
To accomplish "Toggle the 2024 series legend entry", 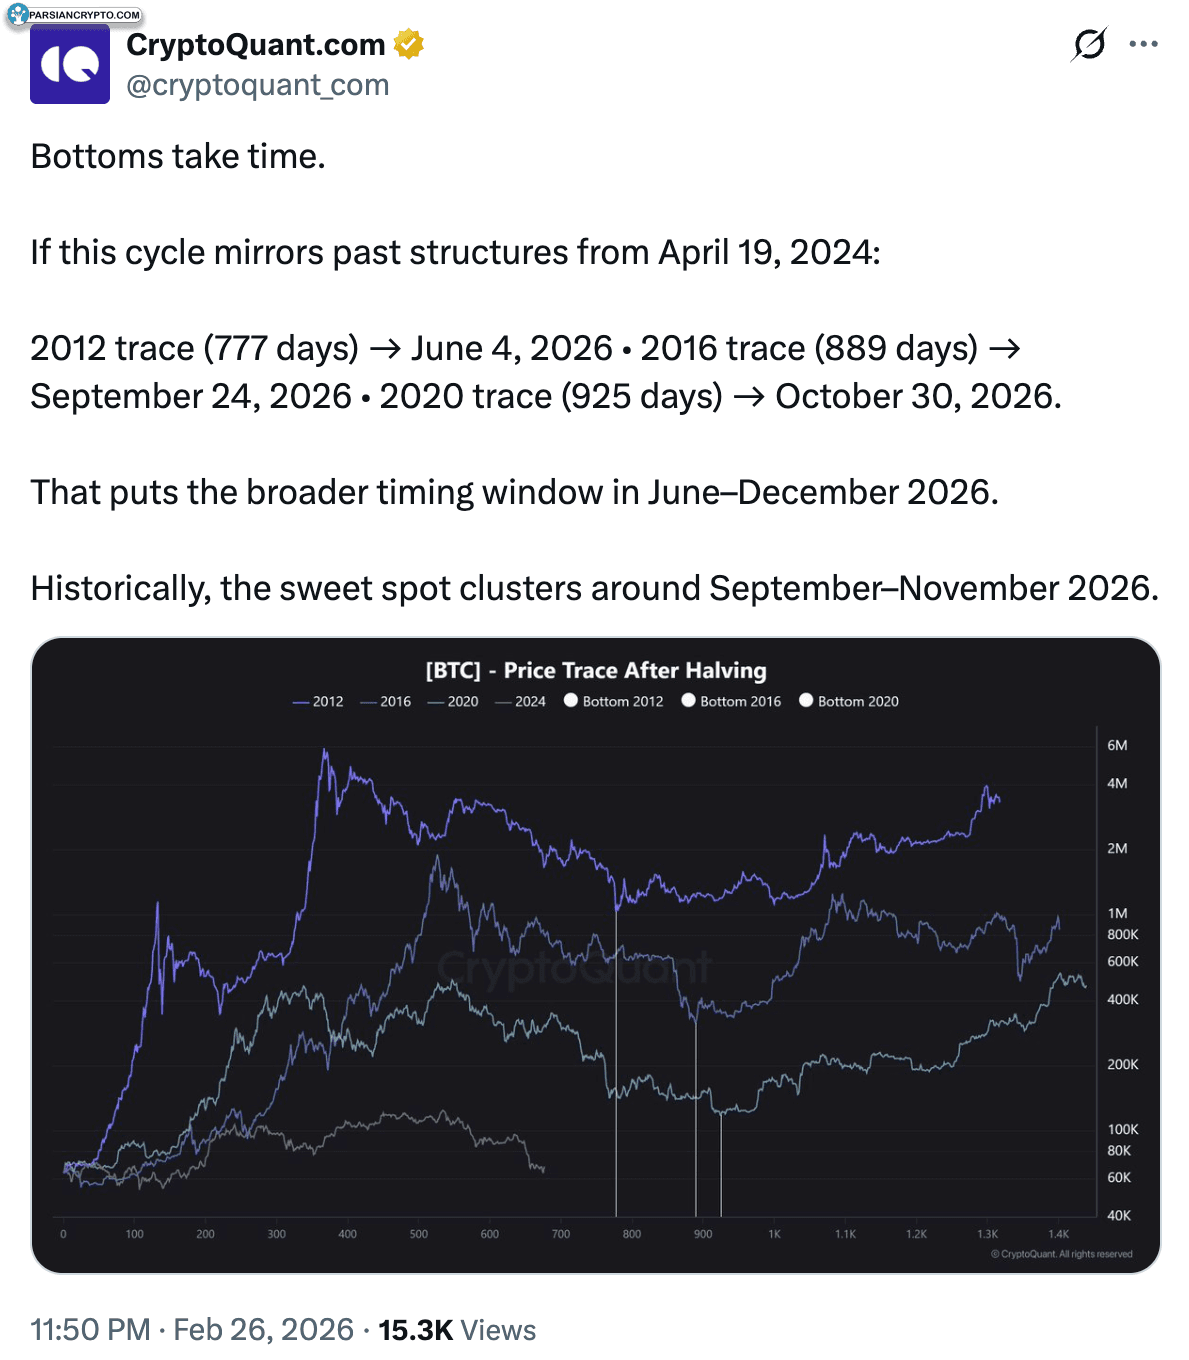I will click(521, 702).
